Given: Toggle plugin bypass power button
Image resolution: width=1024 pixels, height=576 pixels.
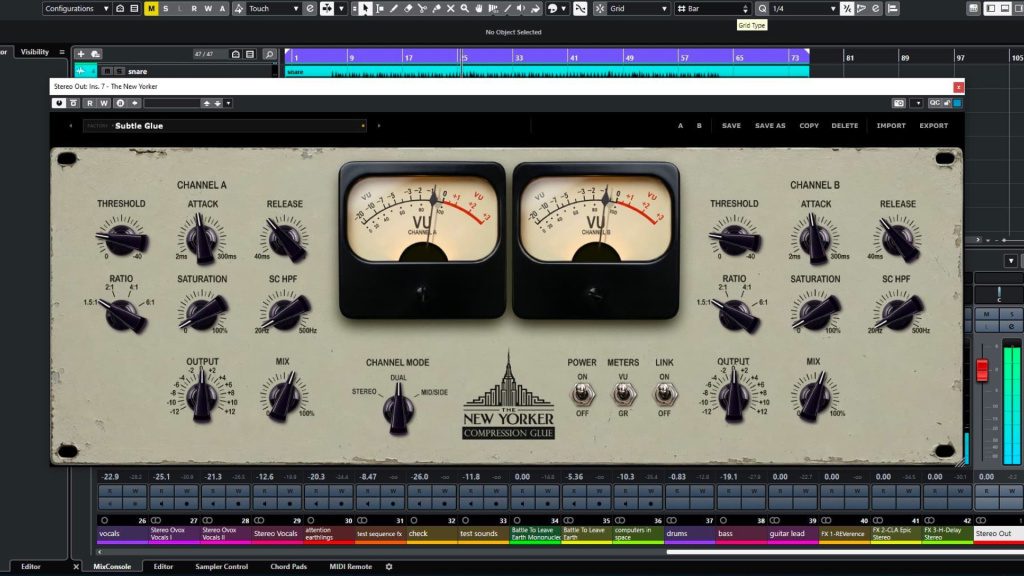Looking at the screenshot, I should pos(59,103).
